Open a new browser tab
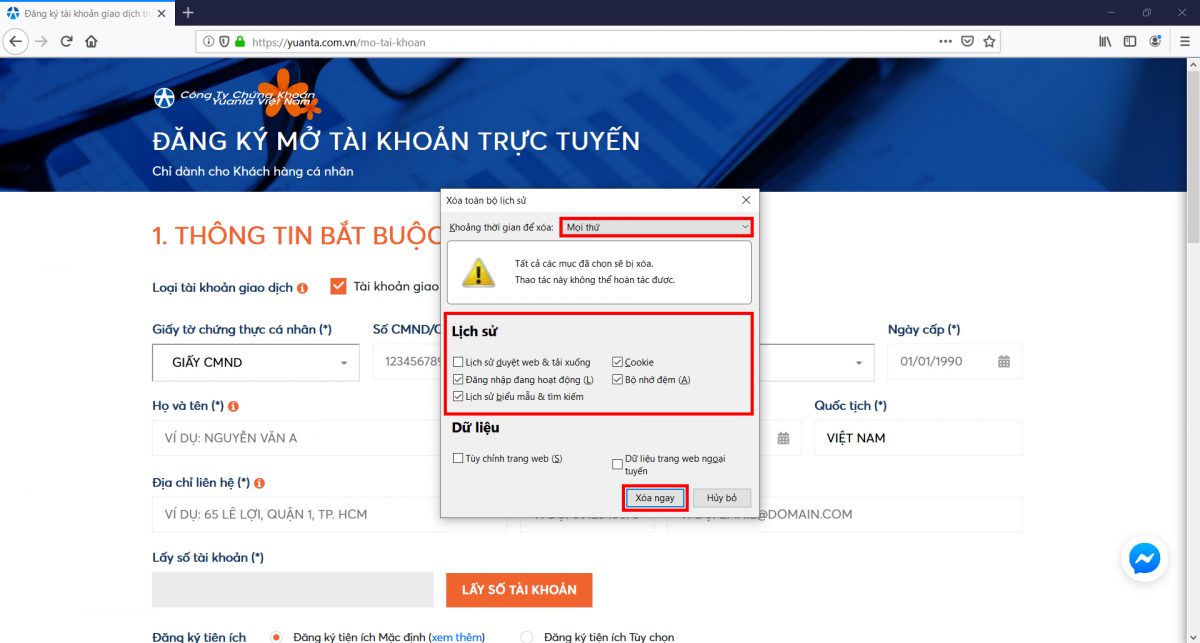This screenshot has height=643, width=1200. pos(188,13)
